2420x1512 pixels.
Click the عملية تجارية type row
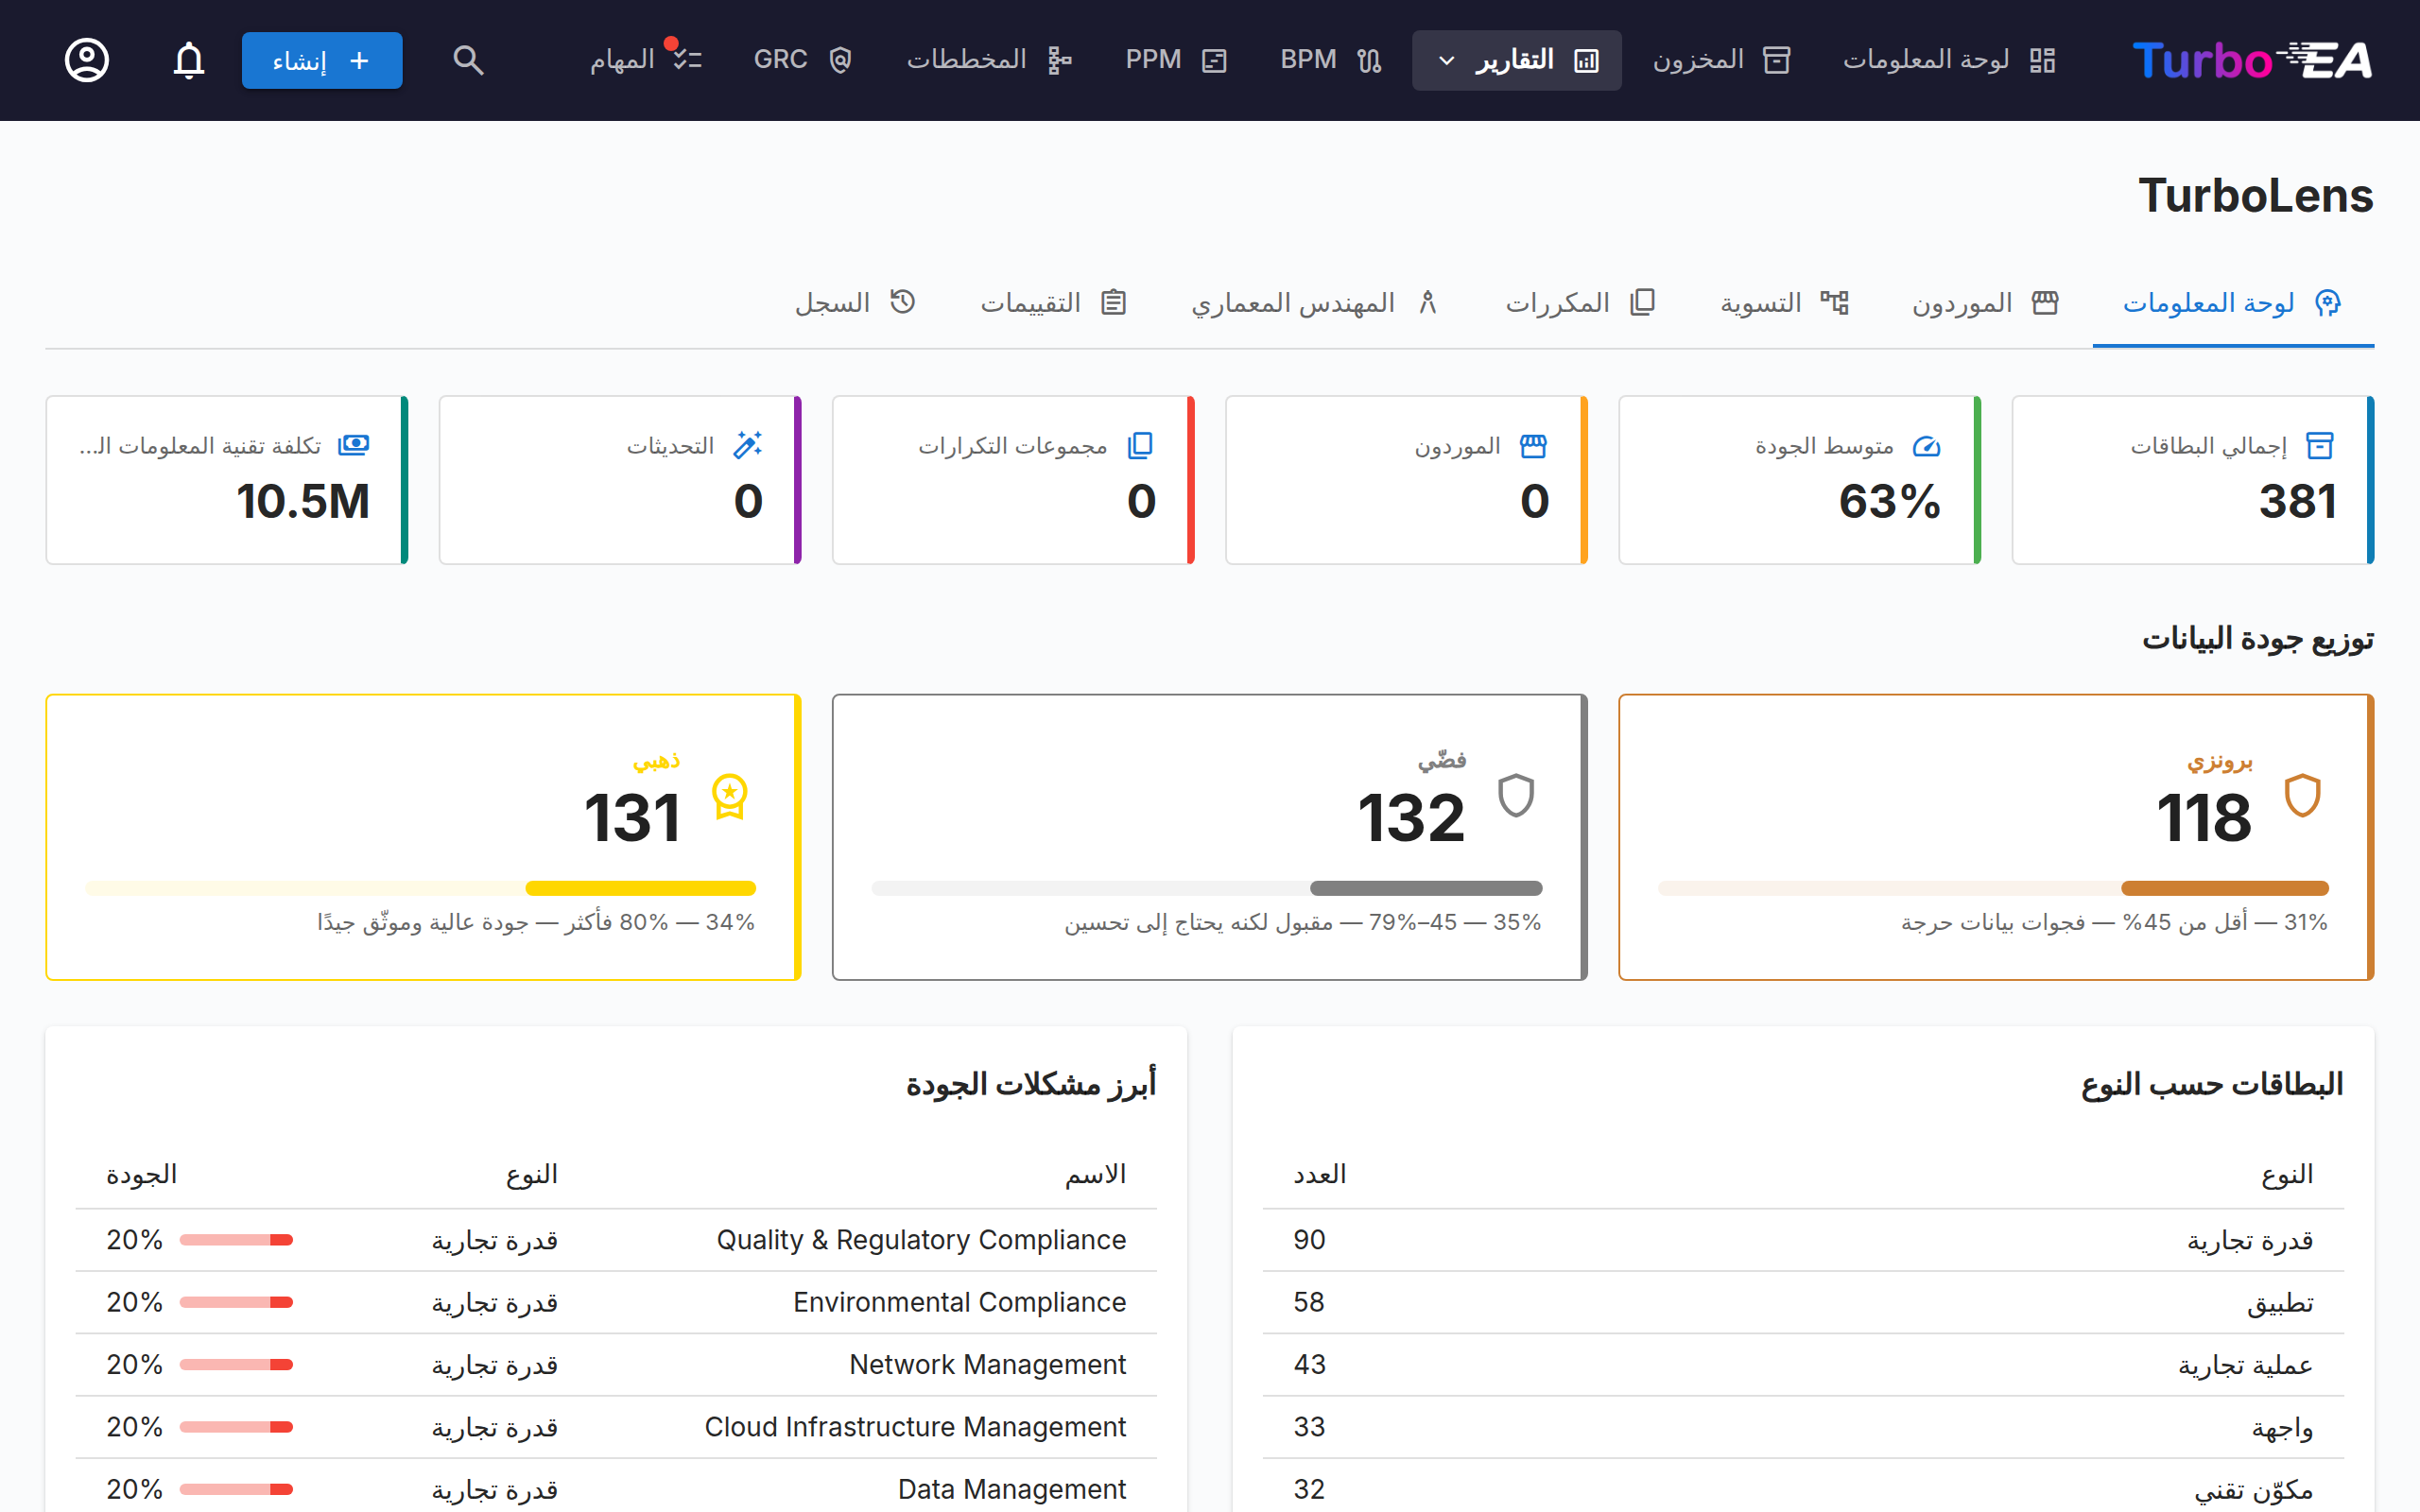1803,1365
